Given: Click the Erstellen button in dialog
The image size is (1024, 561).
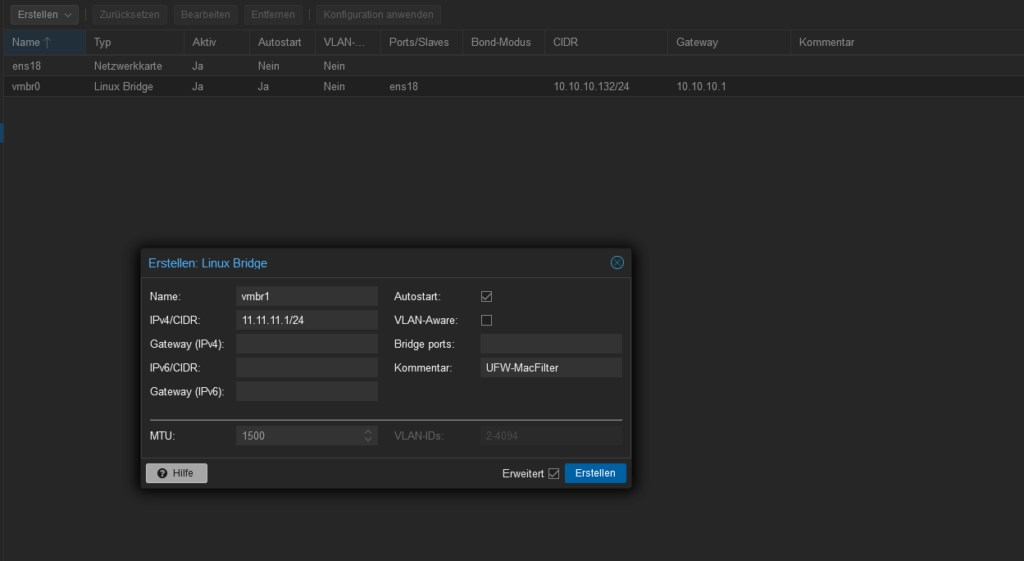Looking at the screenshot, I should point(595,473).
